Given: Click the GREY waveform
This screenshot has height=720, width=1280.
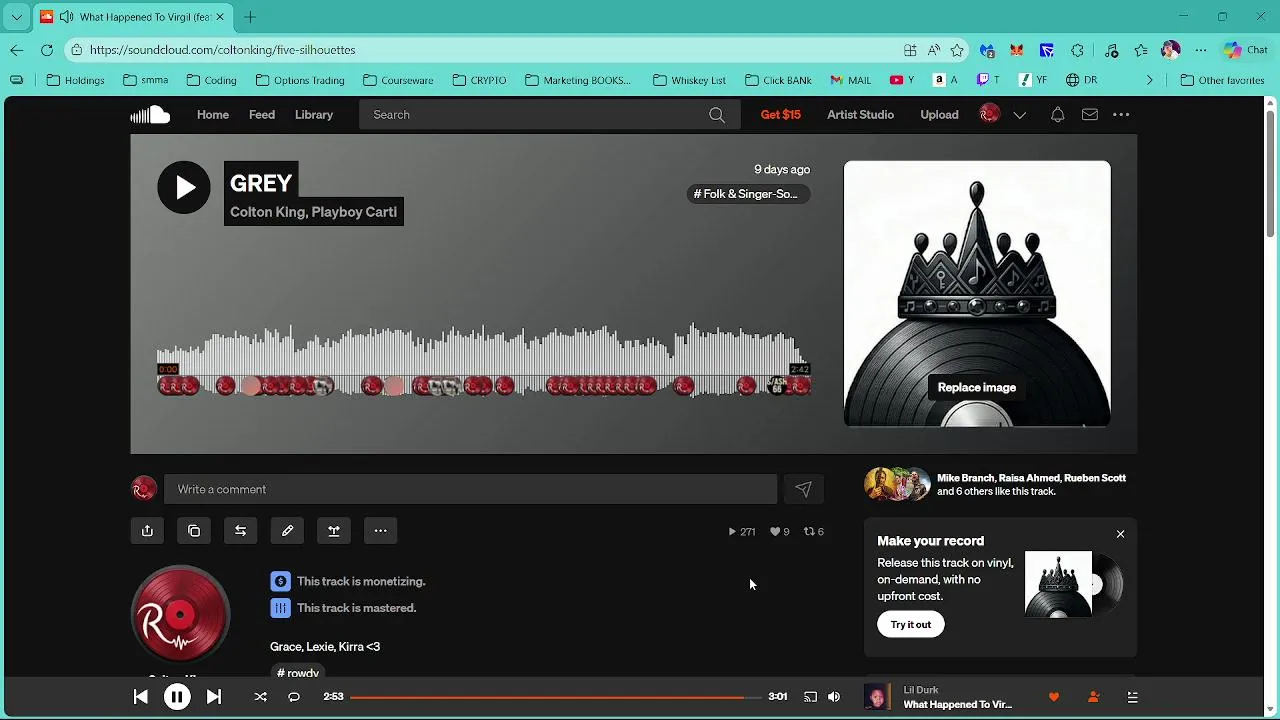Looking at the screenshot, I should pyautogui.click(x=483, y=360).
